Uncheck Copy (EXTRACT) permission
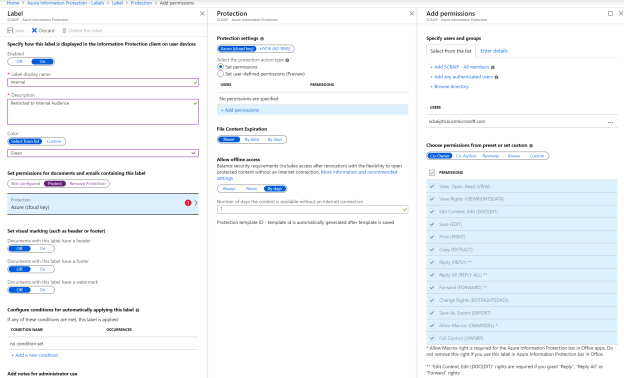This screenshot has width=624, height=378. 432,249
